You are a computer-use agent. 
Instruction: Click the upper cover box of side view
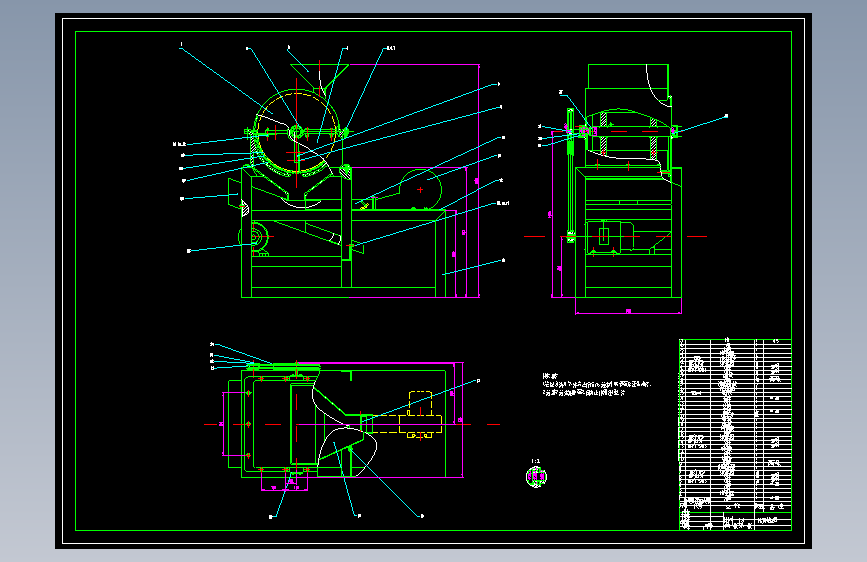(x=629, y=76)
